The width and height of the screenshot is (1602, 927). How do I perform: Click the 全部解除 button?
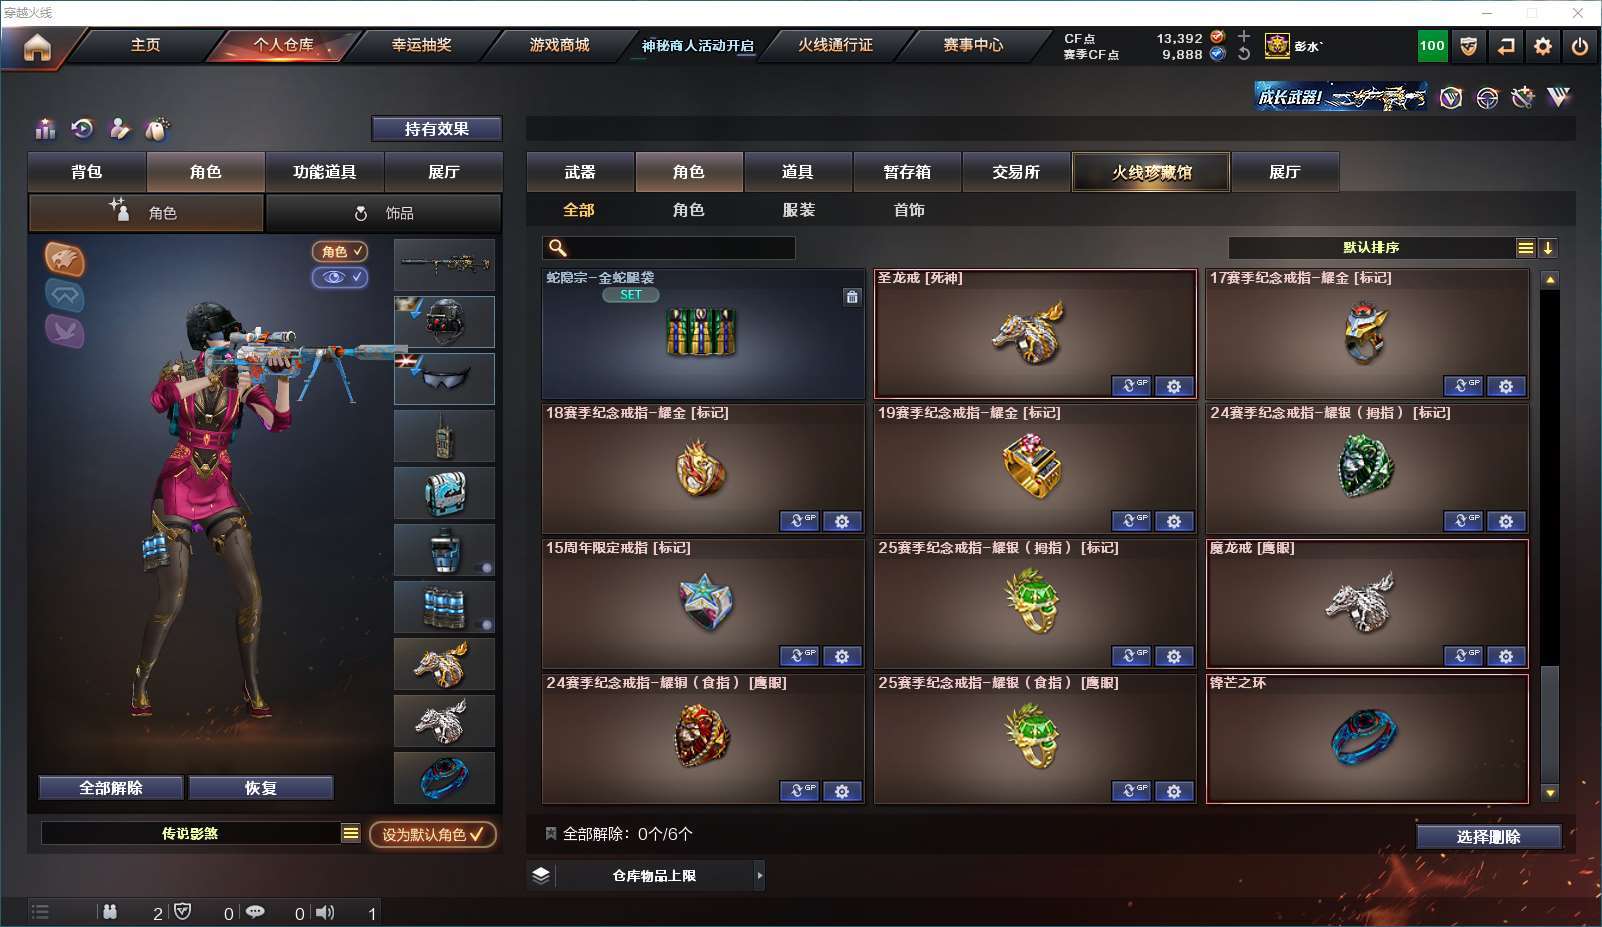coord(111,788)
